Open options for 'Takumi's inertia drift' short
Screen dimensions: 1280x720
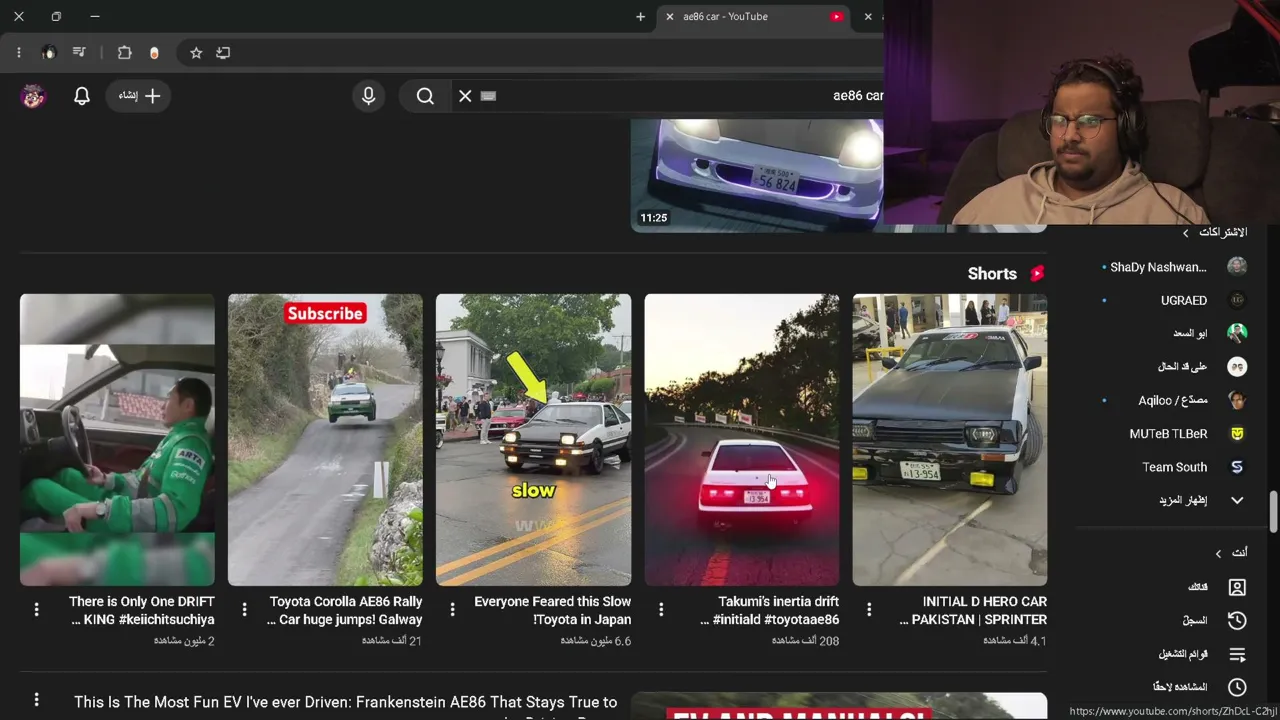[x=661, y=609]
